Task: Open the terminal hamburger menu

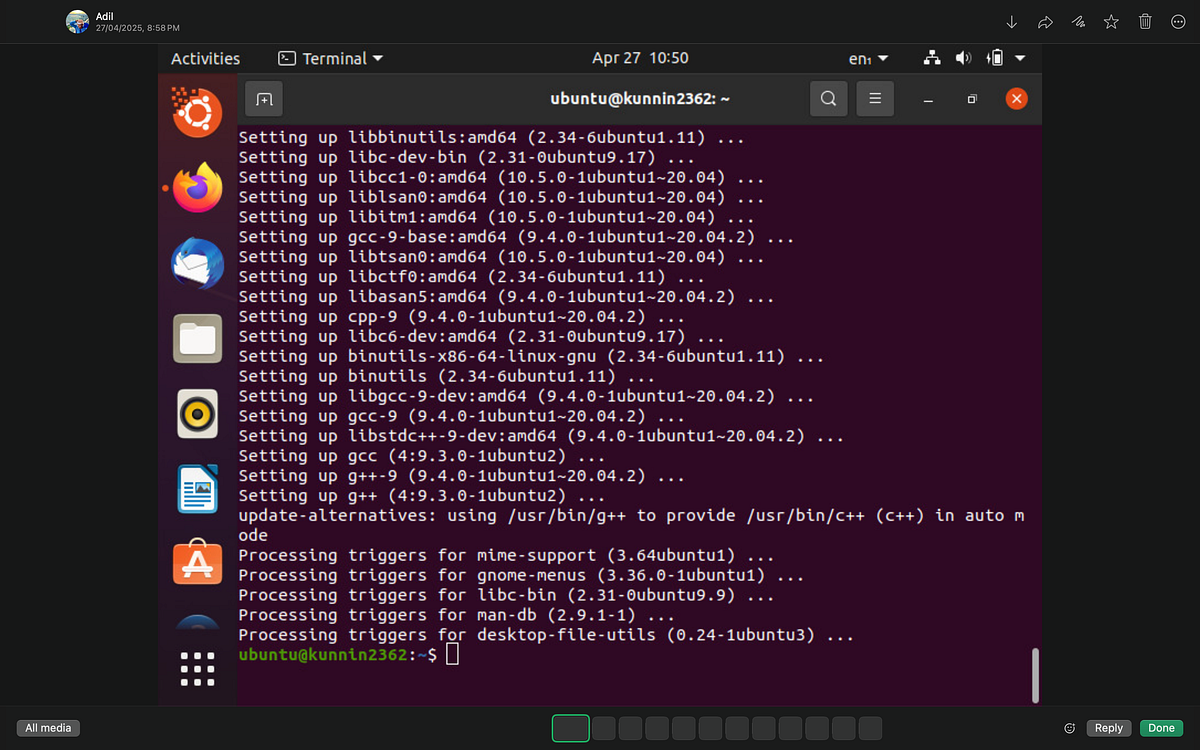Action: [875, 99]
